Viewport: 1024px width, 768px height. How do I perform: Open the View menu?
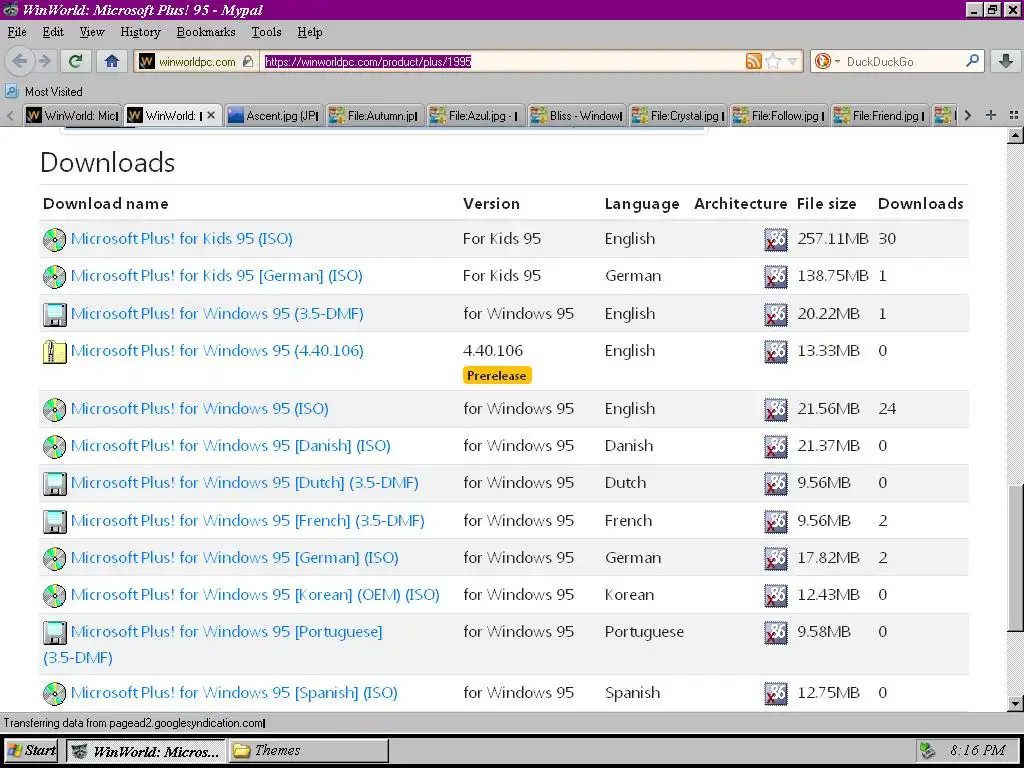coord(91,32)
